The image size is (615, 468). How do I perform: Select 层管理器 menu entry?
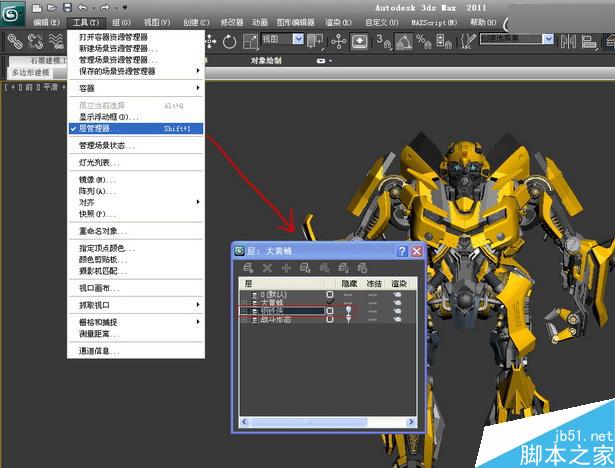136,128
